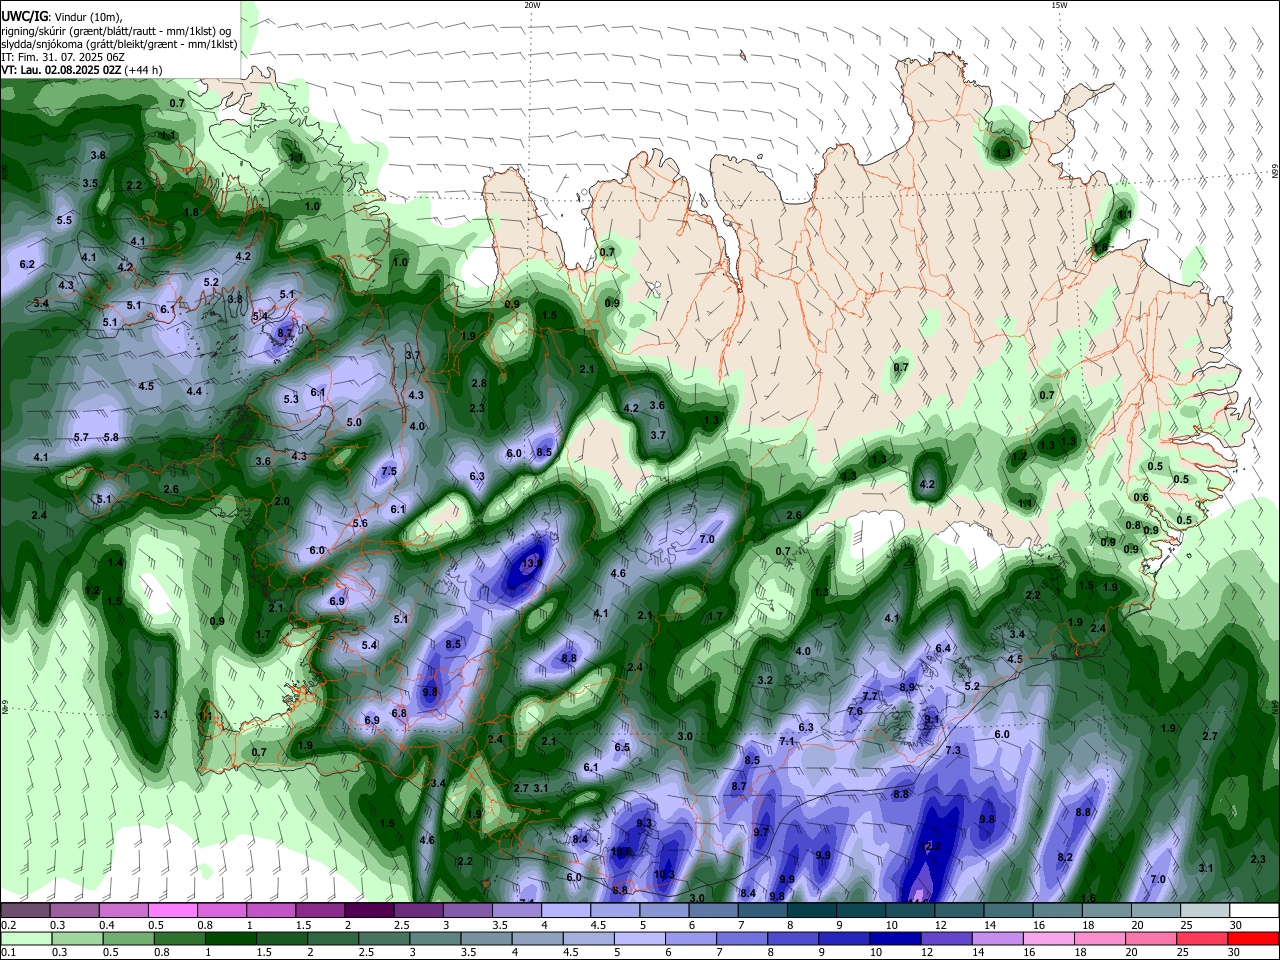Click the 5.3 precipitation value
Screen dimensions: 1280x960
[291, 399]
